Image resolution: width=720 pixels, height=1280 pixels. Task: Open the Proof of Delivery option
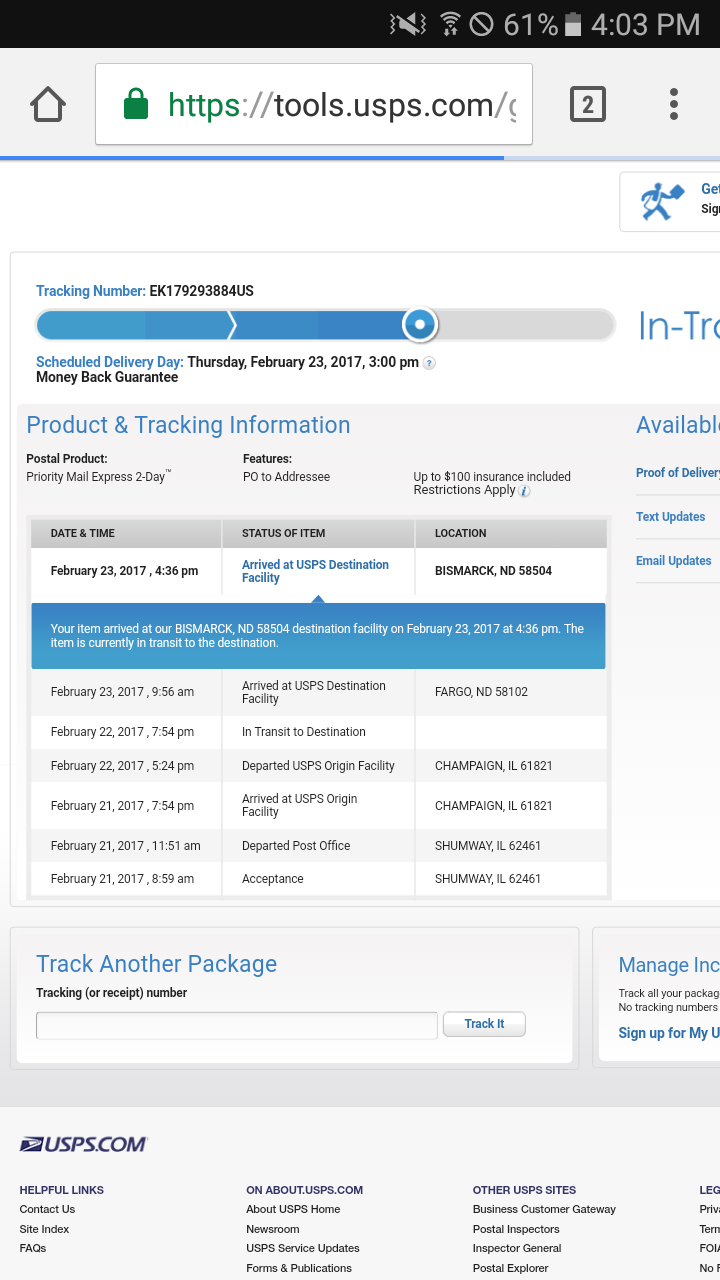pyautogui.click(x=677, y=473)
